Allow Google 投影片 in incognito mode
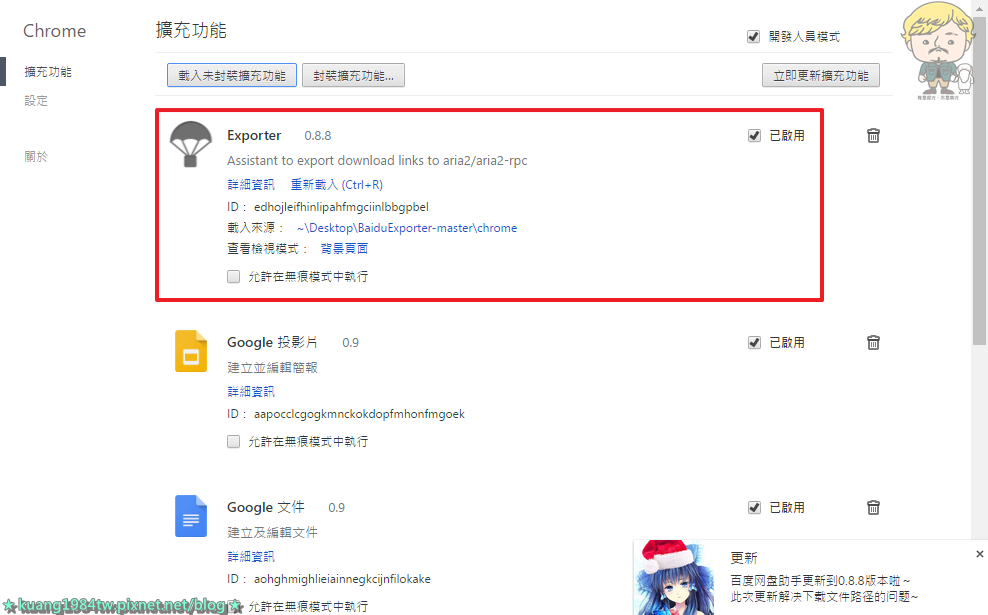988x615 pixels. (234, 442)
